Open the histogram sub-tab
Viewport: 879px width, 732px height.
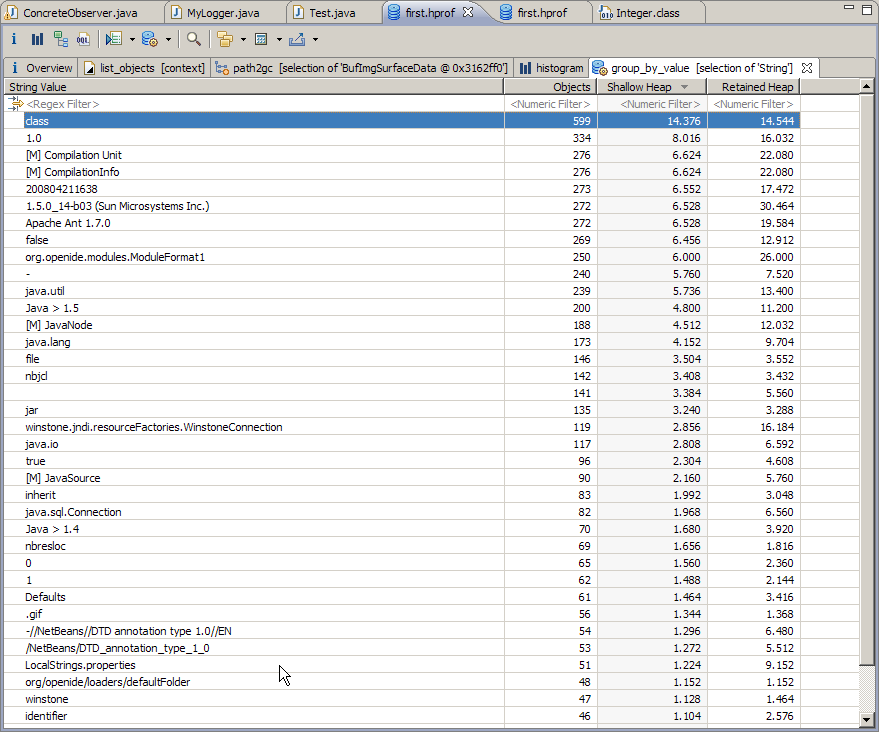[552, 68]
